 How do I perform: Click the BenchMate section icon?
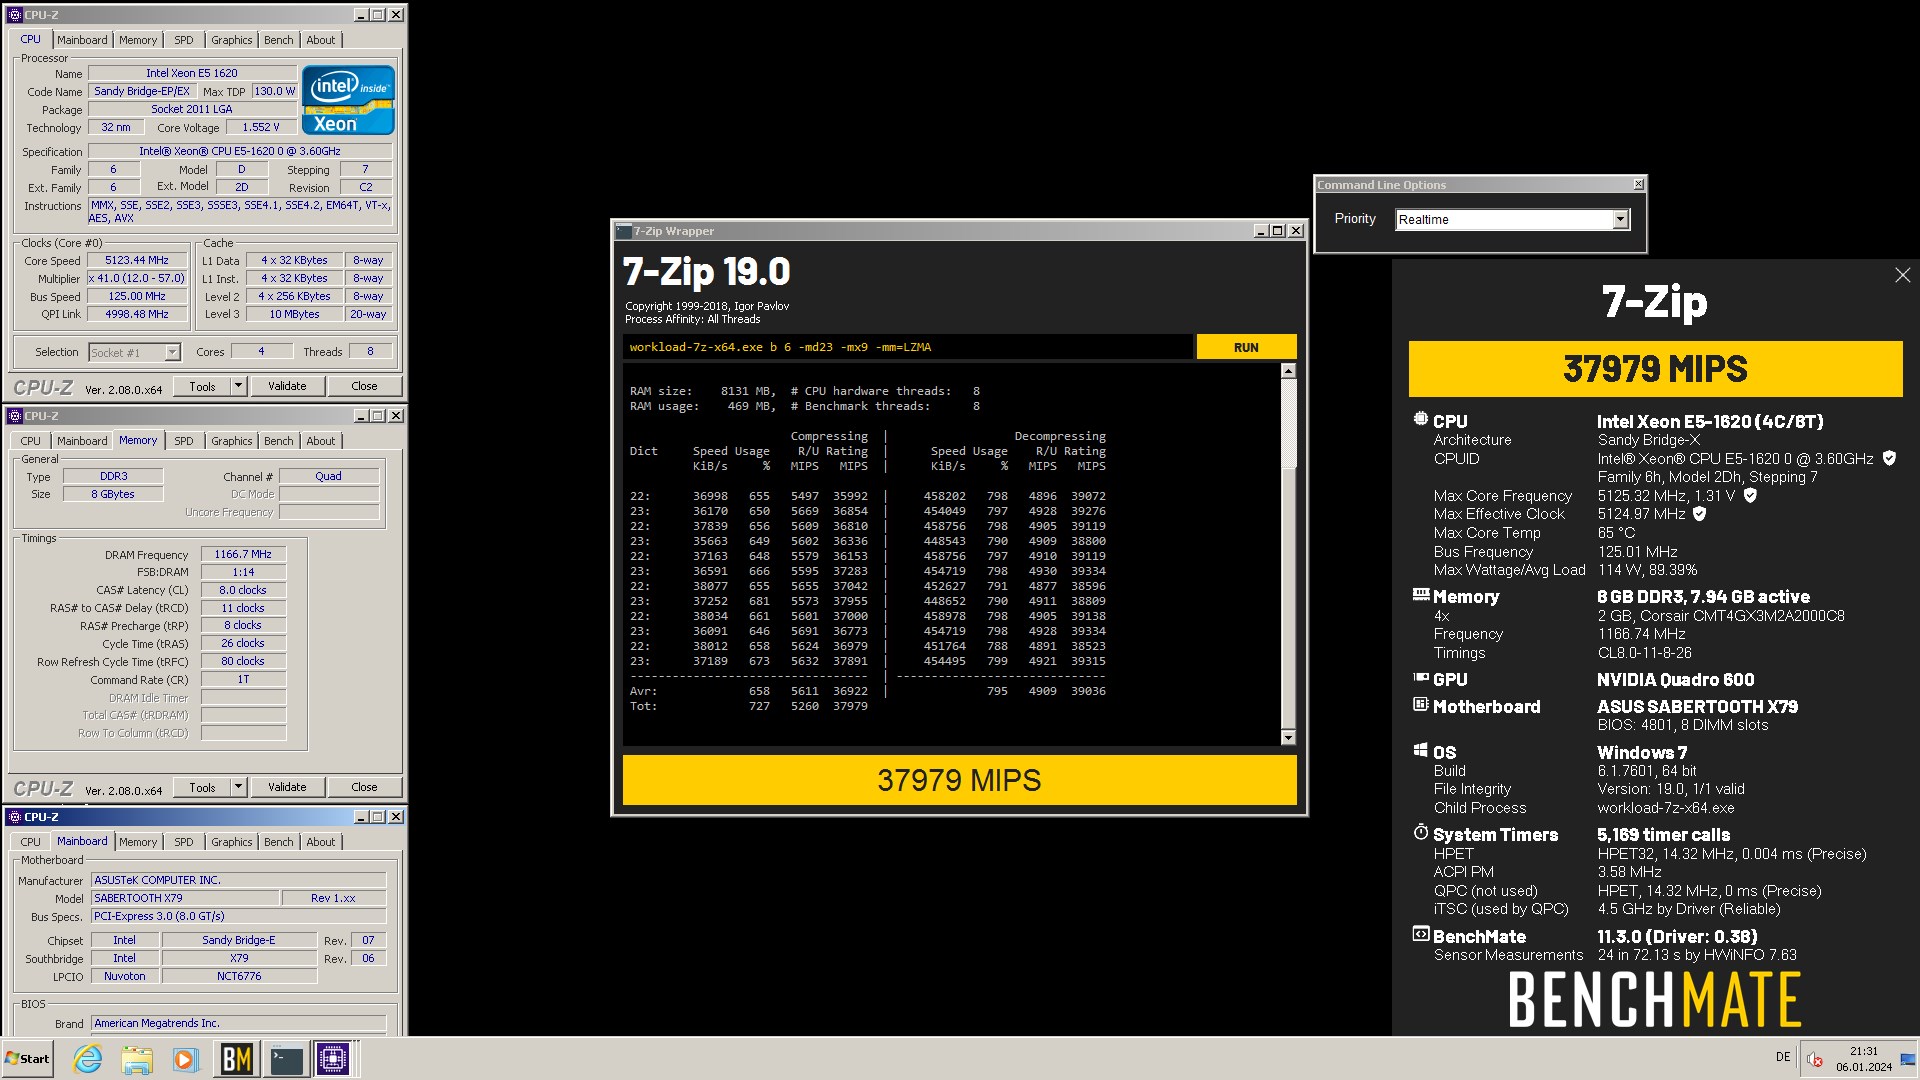point(1420,935)
